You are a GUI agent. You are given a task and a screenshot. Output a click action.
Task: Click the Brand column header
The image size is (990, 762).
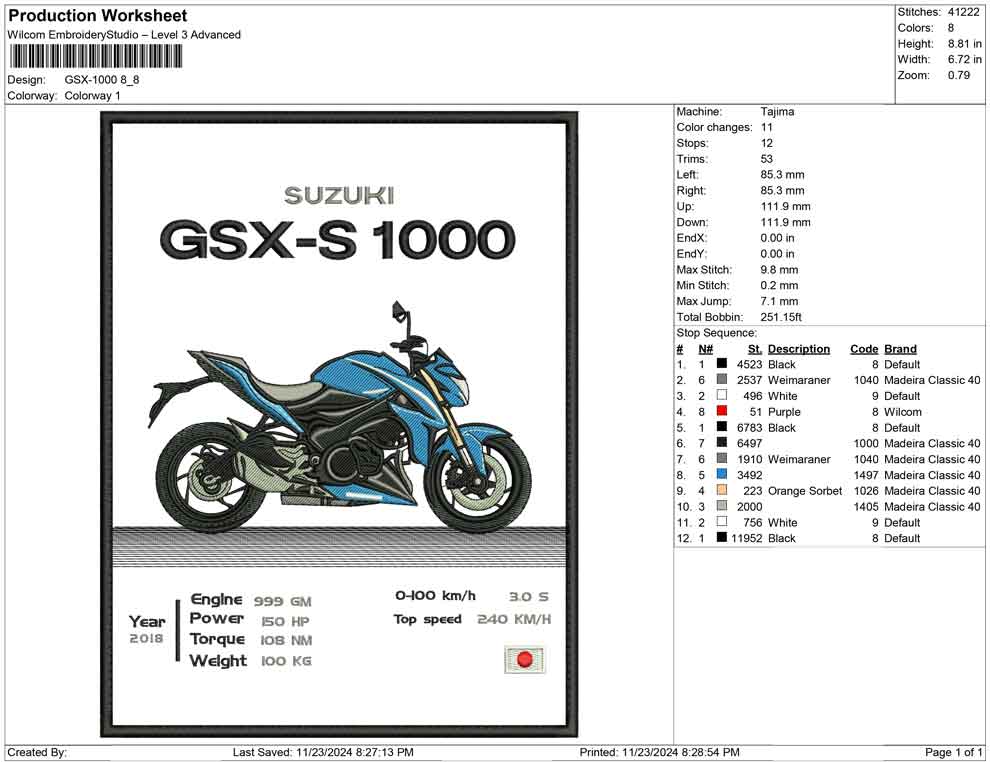(x=900, y=349)
